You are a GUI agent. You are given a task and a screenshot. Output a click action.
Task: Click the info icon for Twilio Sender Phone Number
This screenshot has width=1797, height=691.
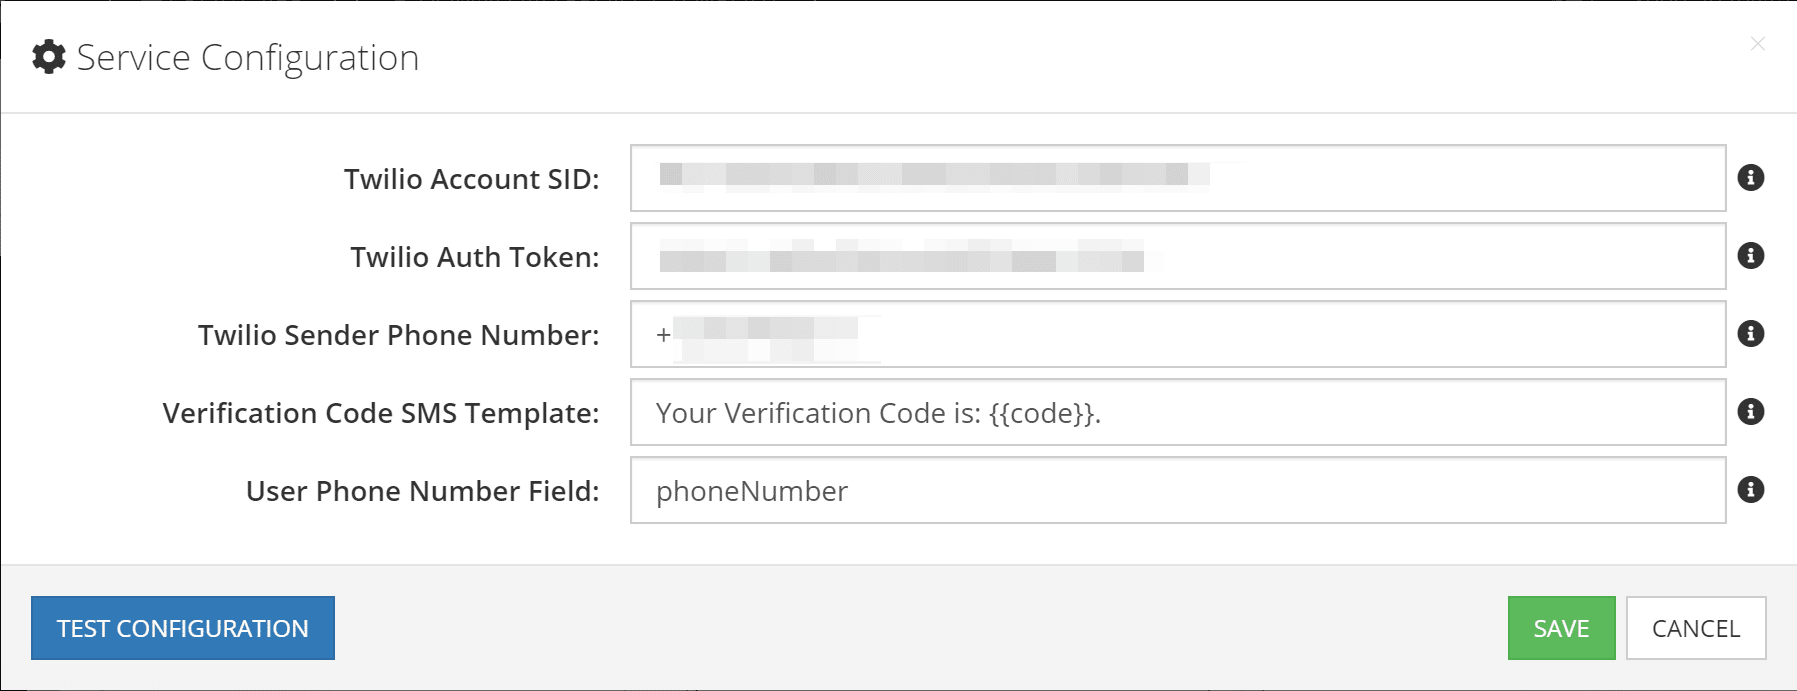(x=1751, y=334)
